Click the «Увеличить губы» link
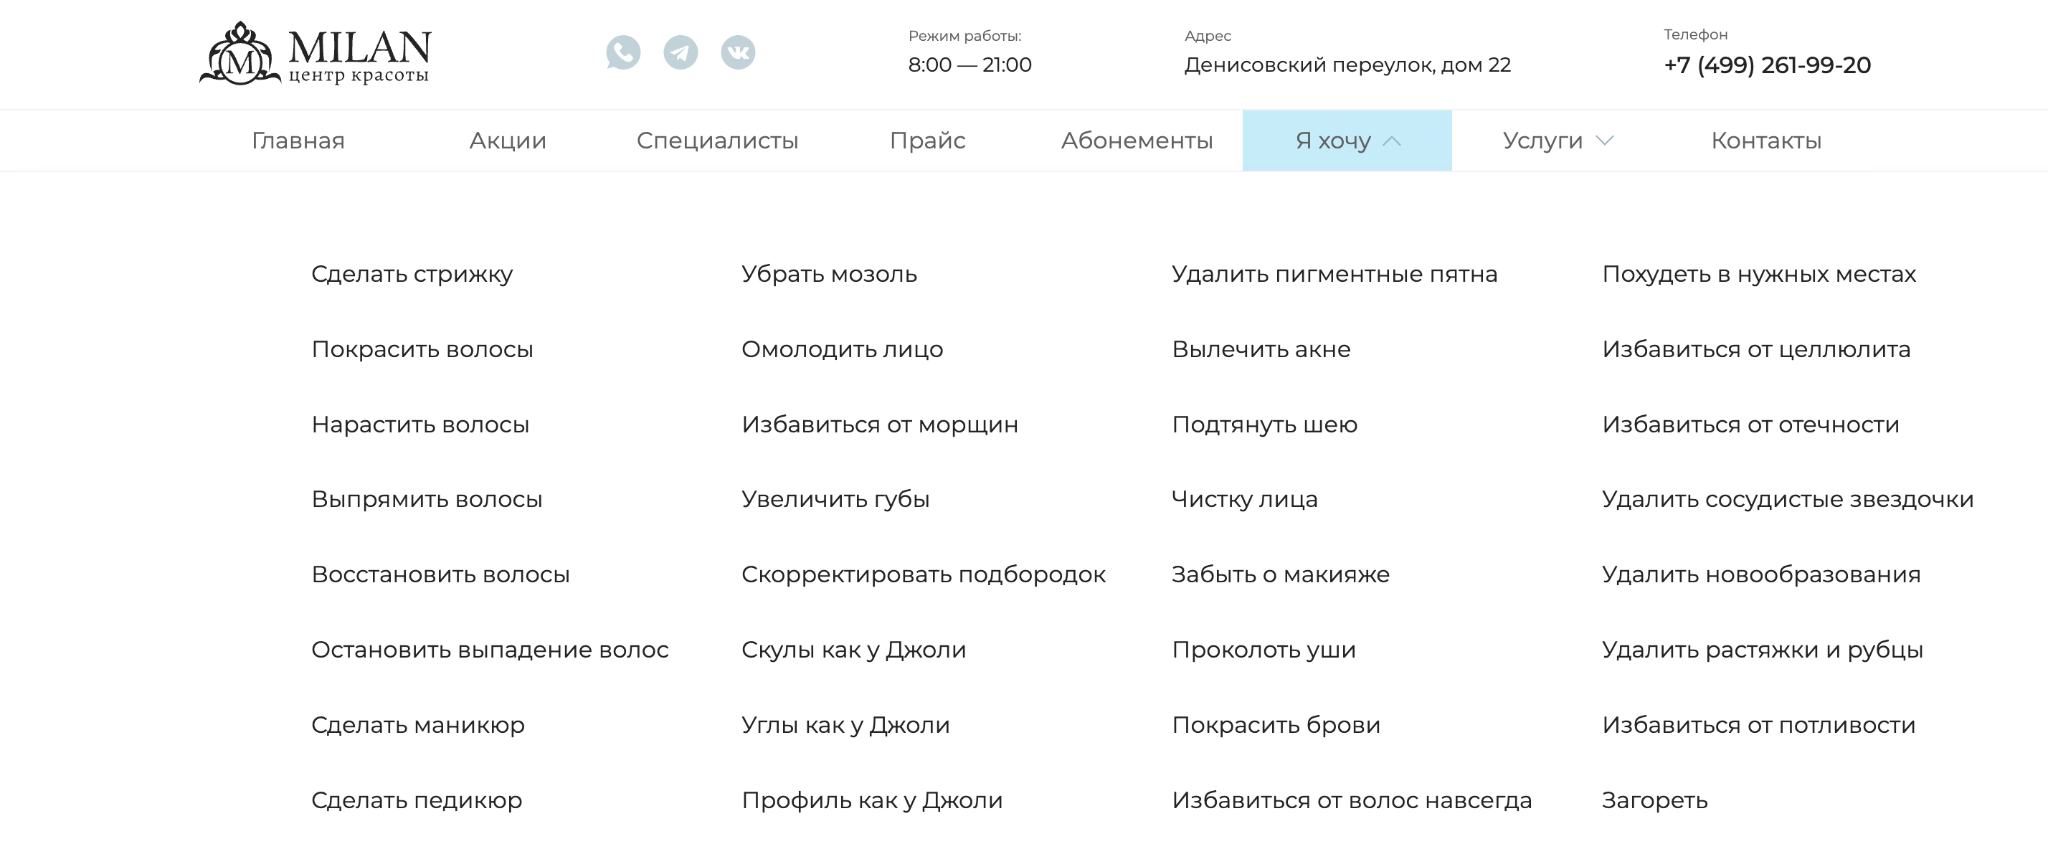 834,499
